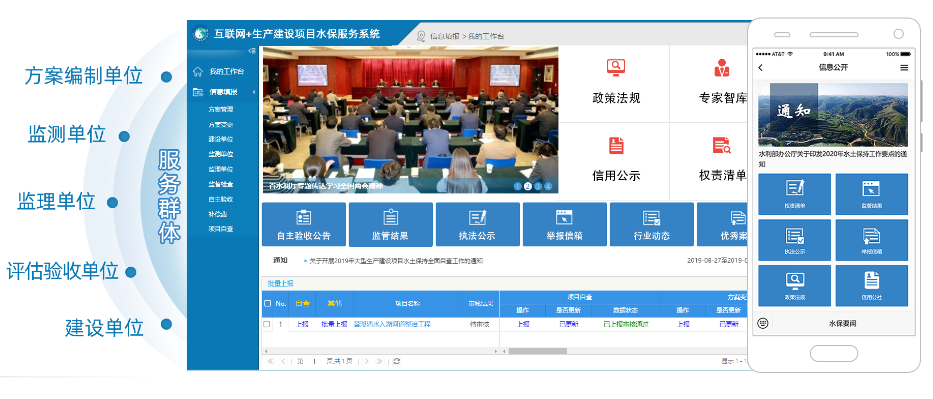This screenshot has width=933, height=399.
Task: Open 执法公示 tile
Action: click(x=477, y=224)
